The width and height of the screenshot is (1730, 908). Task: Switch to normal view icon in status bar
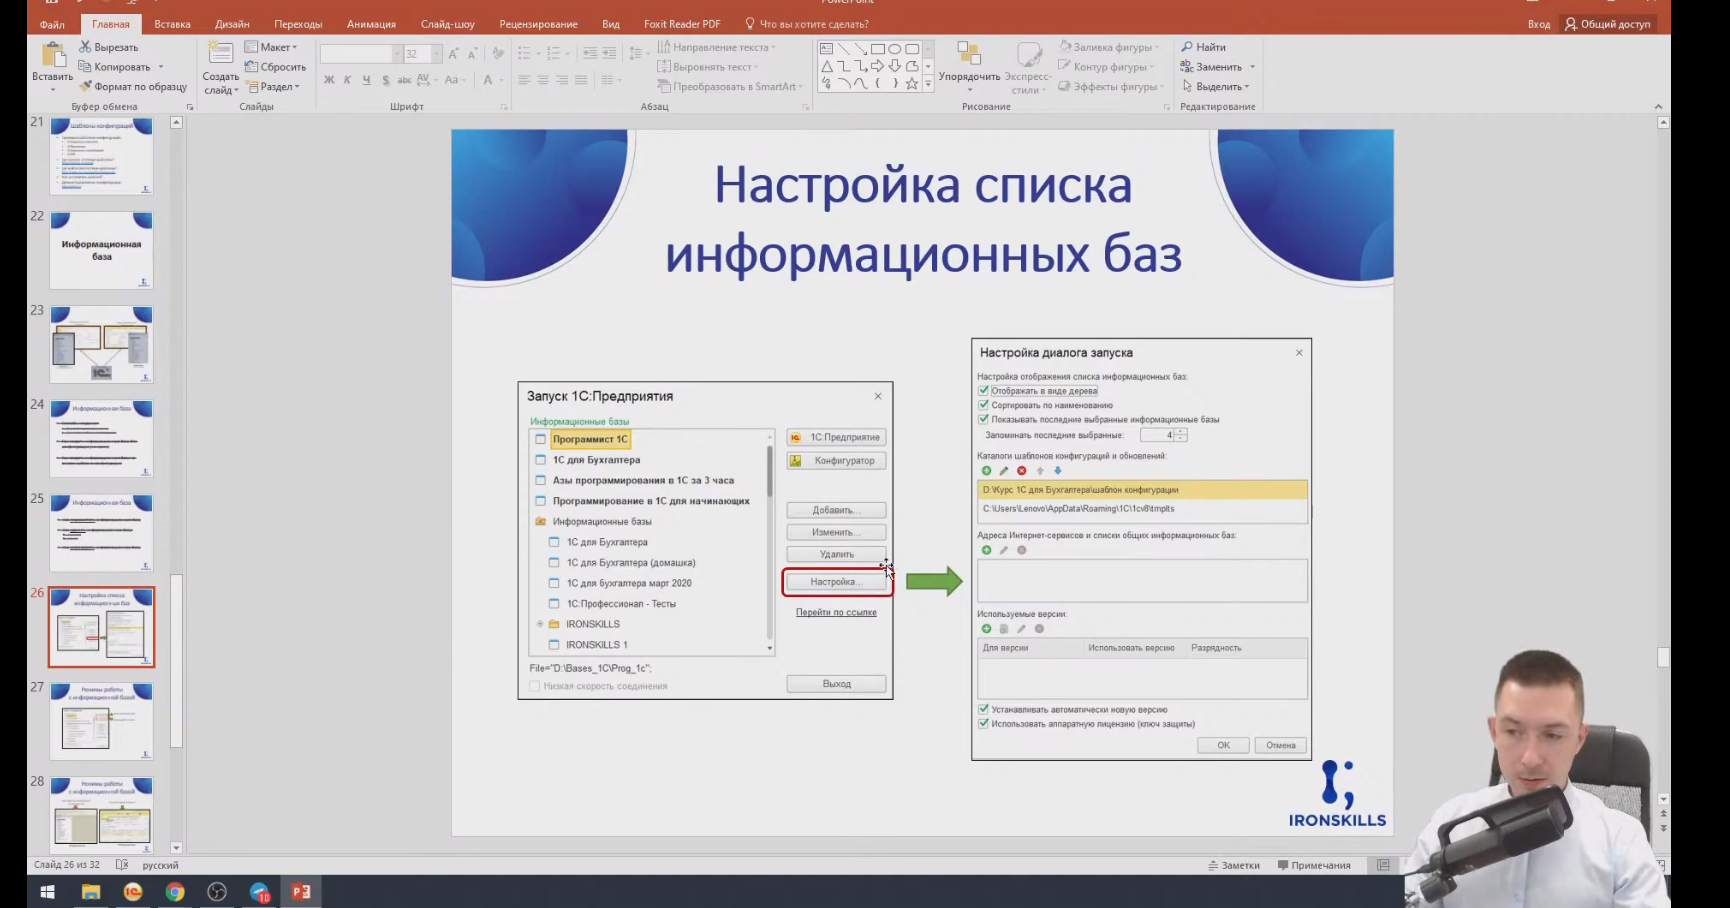[x=1384, y=865]
